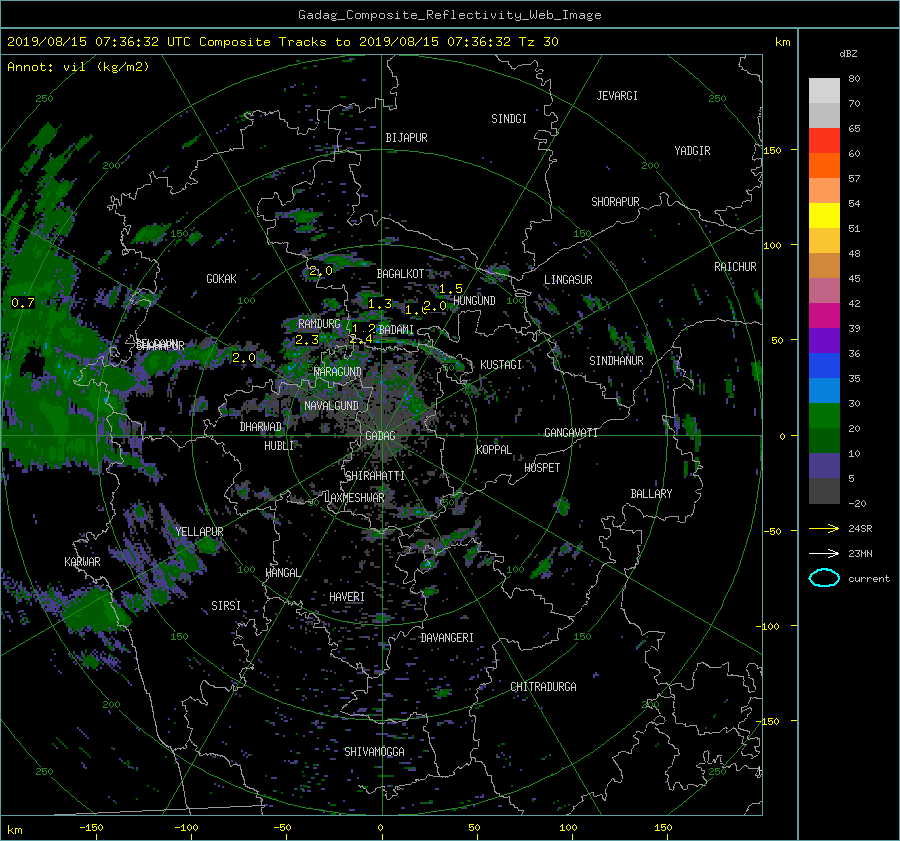Select the RAMDURG label
This screenshot has width=900, height=841.
[319, 324]
